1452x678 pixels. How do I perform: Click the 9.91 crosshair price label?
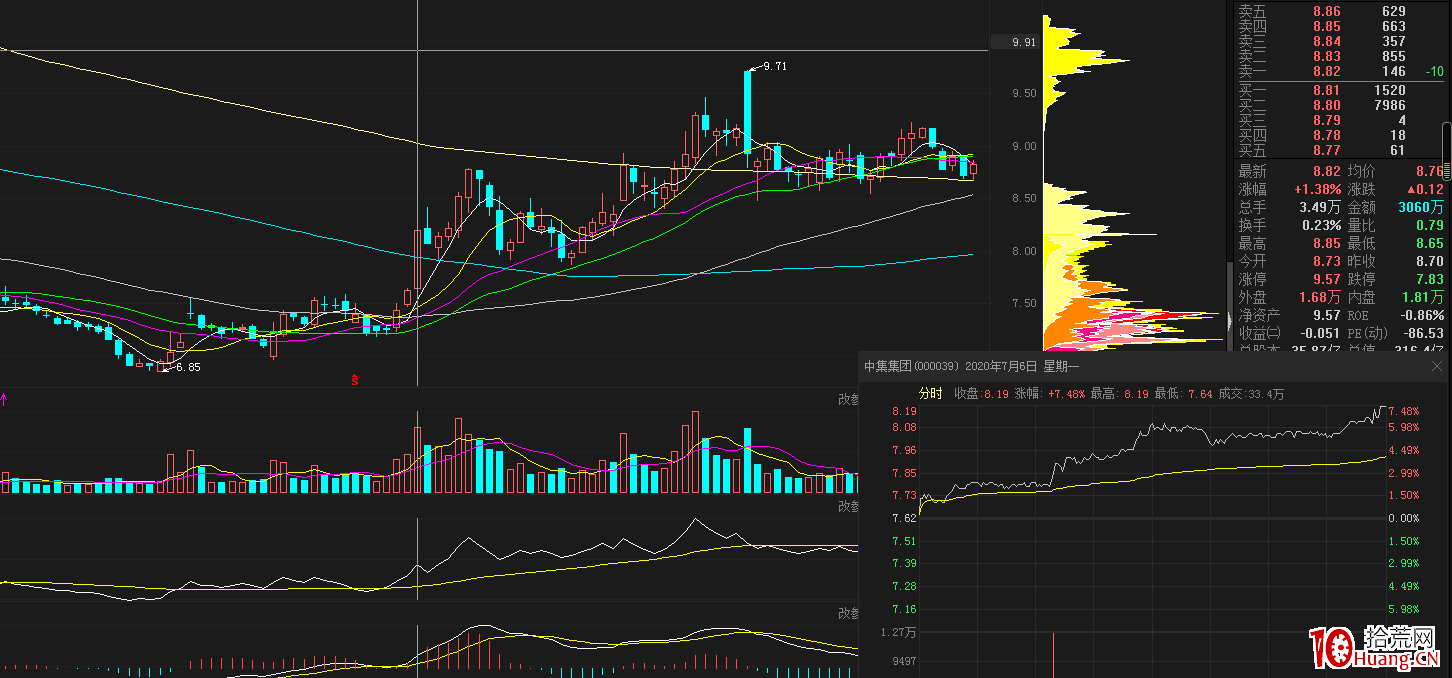click(1024, 43)
